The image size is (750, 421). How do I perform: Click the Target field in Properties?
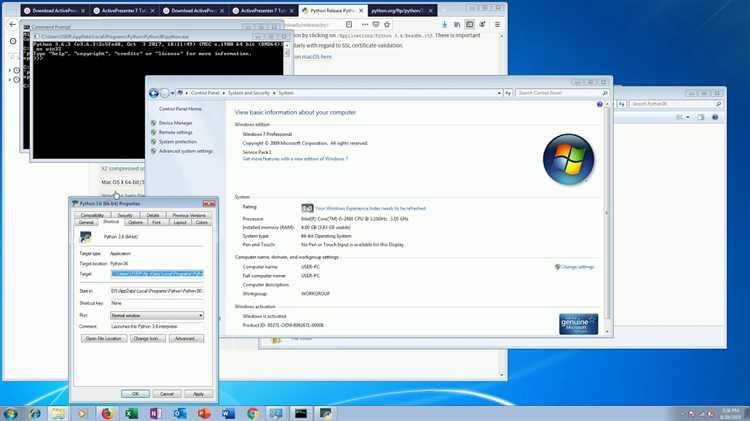pos(157,274)
